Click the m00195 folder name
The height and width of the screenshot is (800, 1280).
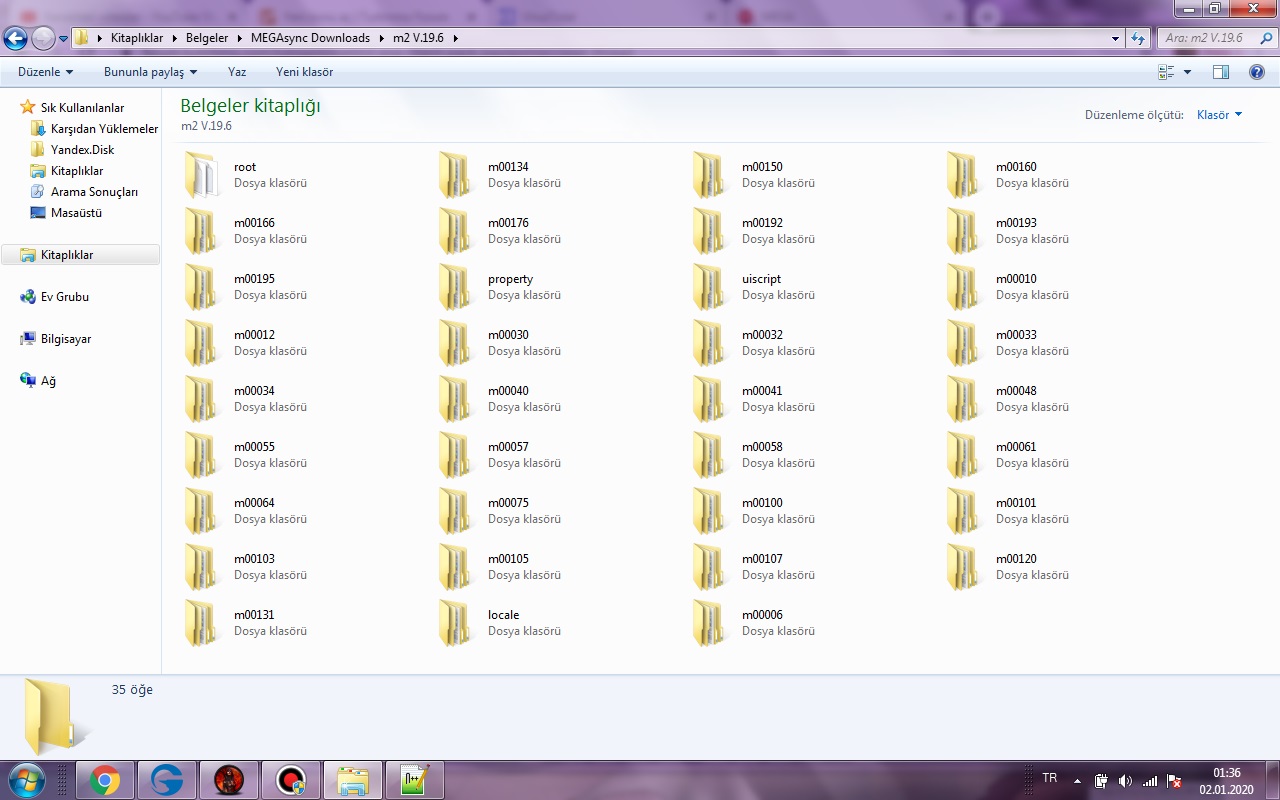point(254,279)
